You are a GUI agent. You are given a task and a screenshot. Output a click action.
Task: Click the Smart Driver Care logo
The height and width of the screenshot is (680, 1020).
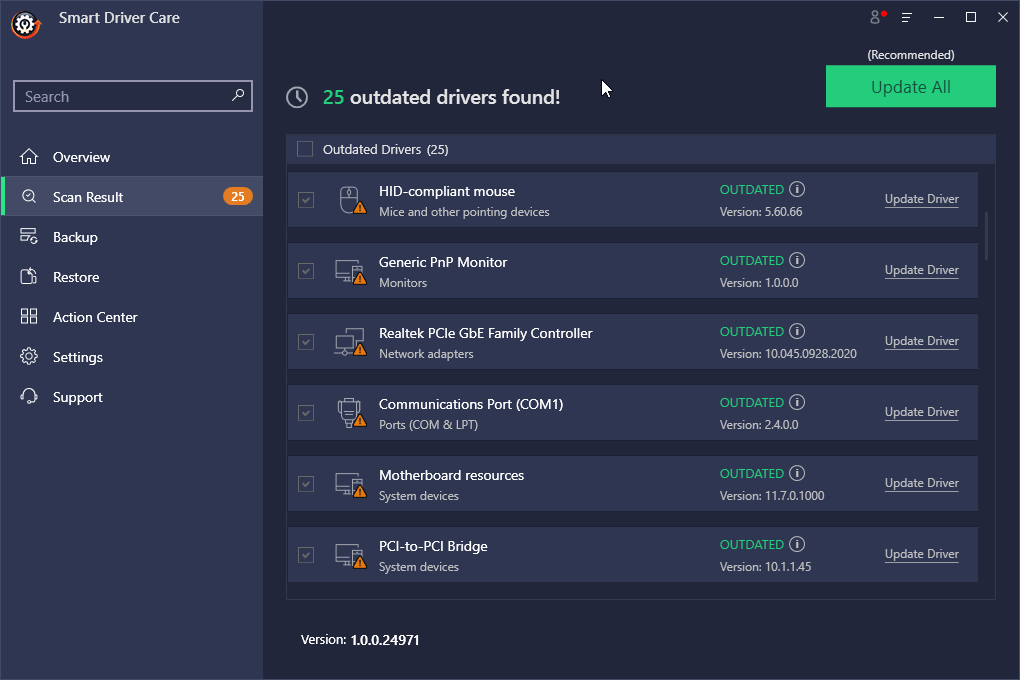click(x=25, y=23)
